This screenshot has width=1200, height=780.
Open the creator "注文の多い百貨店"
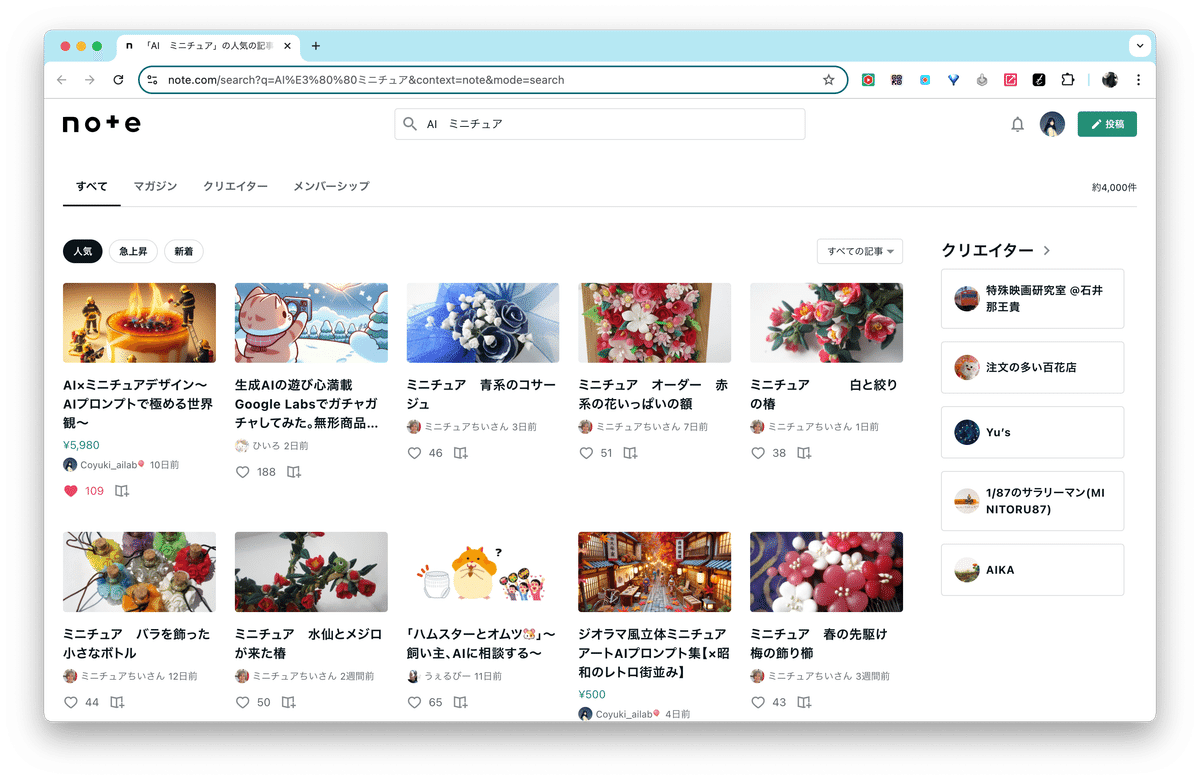point(1032,367)
